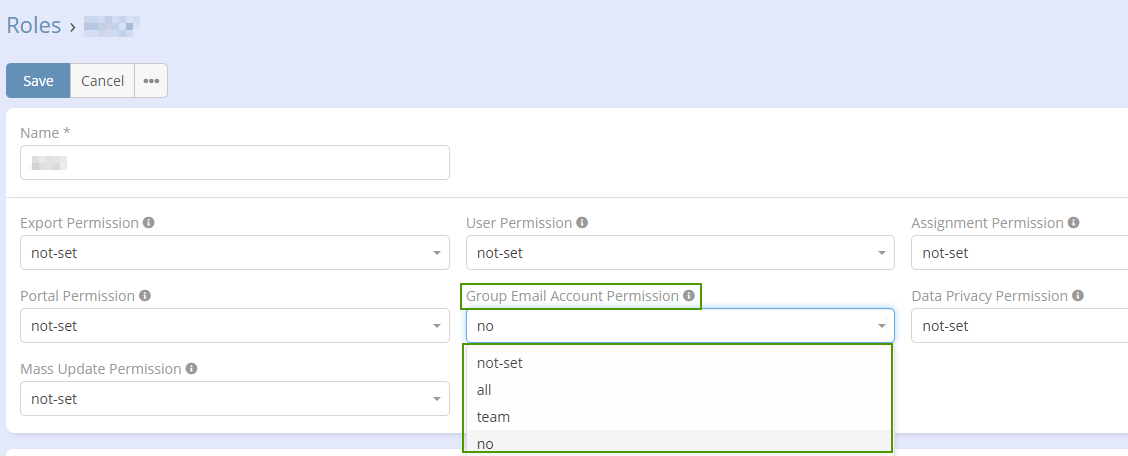Viewport: 1128px width, 456px height.
Task: Open the Export Permission dropdown
Action: 235,253
